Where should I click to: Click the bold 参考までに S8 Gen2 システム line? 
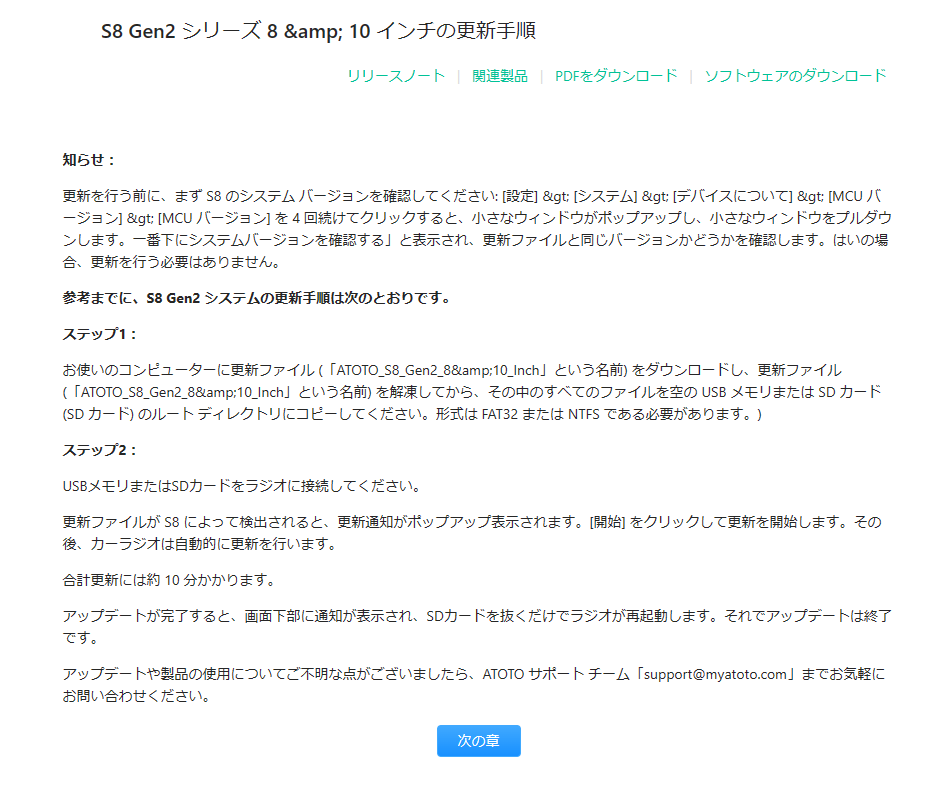[256, 298]
